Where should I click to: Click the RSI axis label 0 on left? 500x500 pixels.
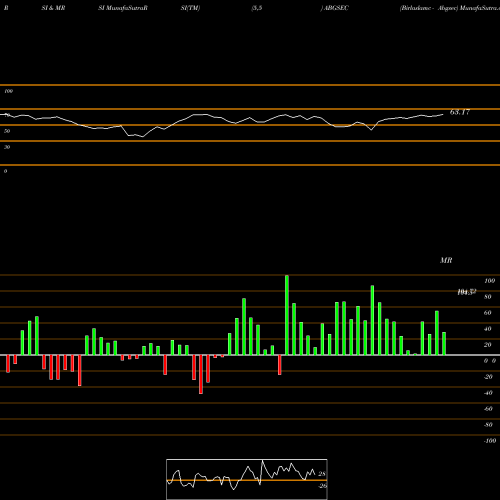[x=5, y=171]
